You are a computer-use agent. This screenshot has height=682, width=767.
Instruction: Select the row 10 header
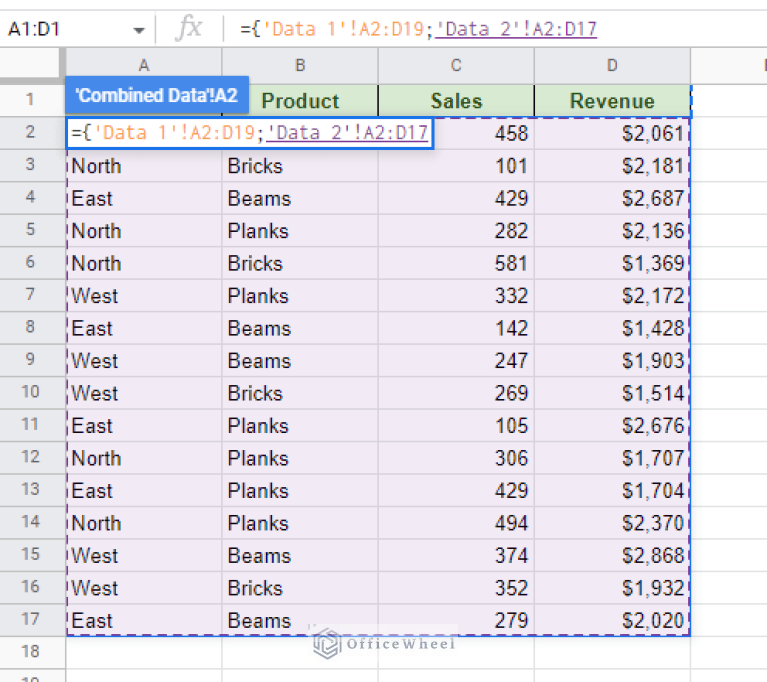click(32, 393)
